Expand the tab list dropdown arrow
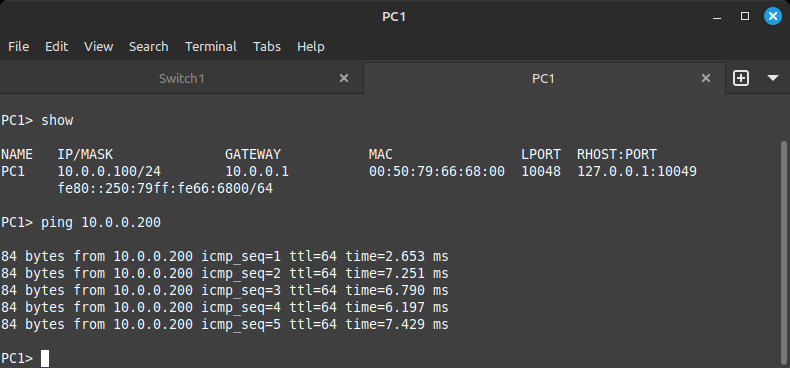The height and width of the screenshot is (368, 790). click(x=773, y=79)
